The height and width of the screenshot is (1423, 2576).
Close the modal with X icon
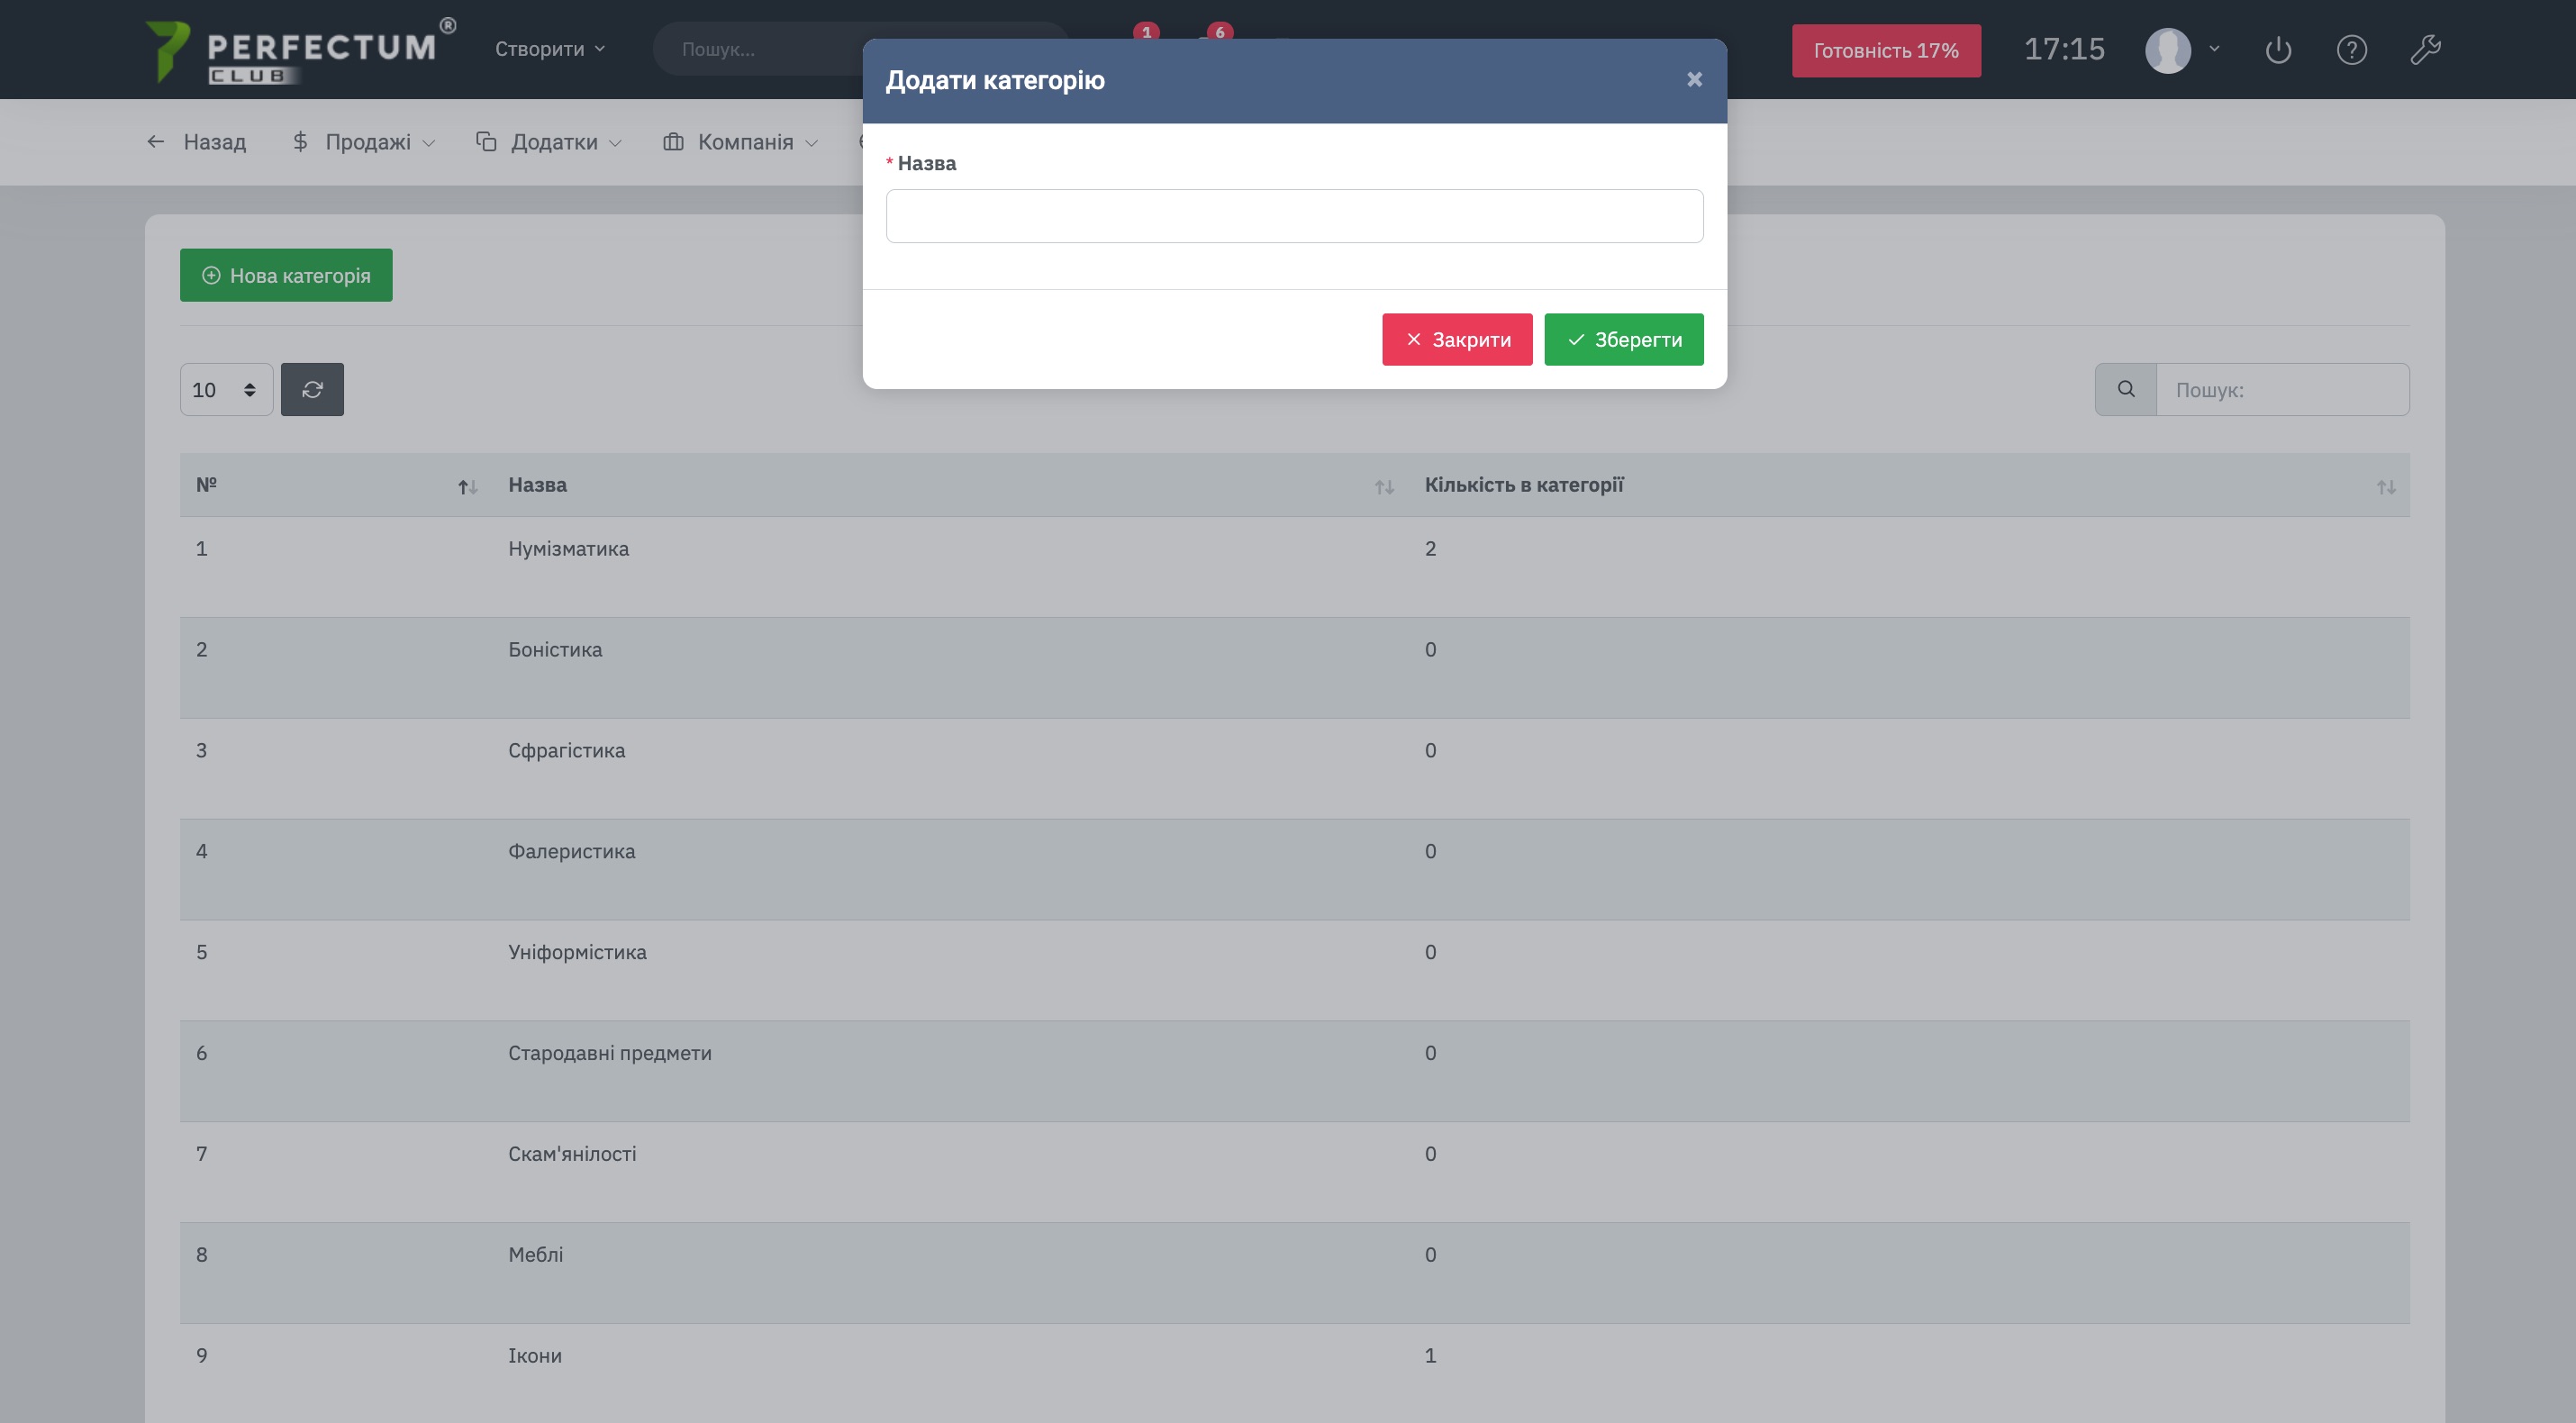(x=1694, y=80)
